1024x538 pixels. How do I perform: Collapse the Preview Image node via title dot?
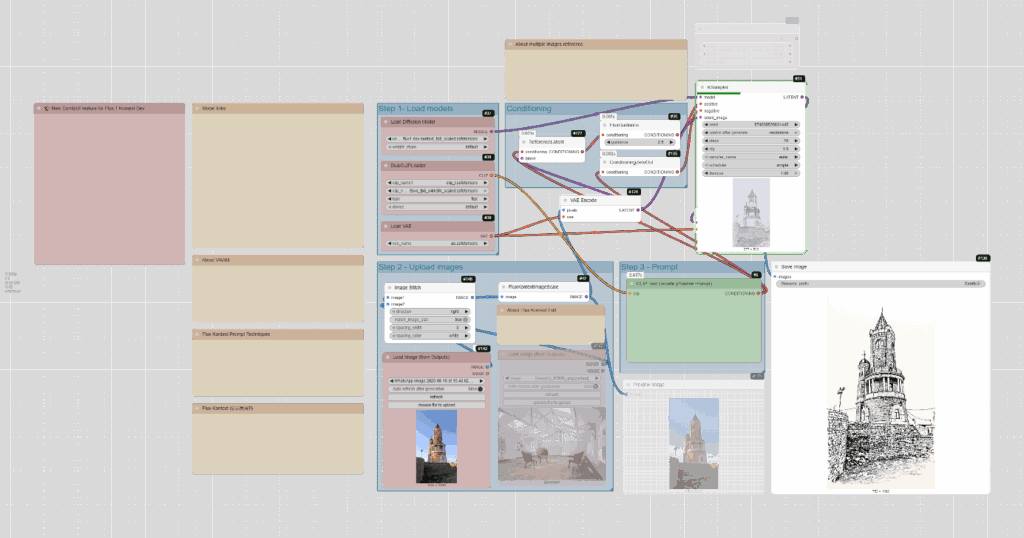point(628,385)
